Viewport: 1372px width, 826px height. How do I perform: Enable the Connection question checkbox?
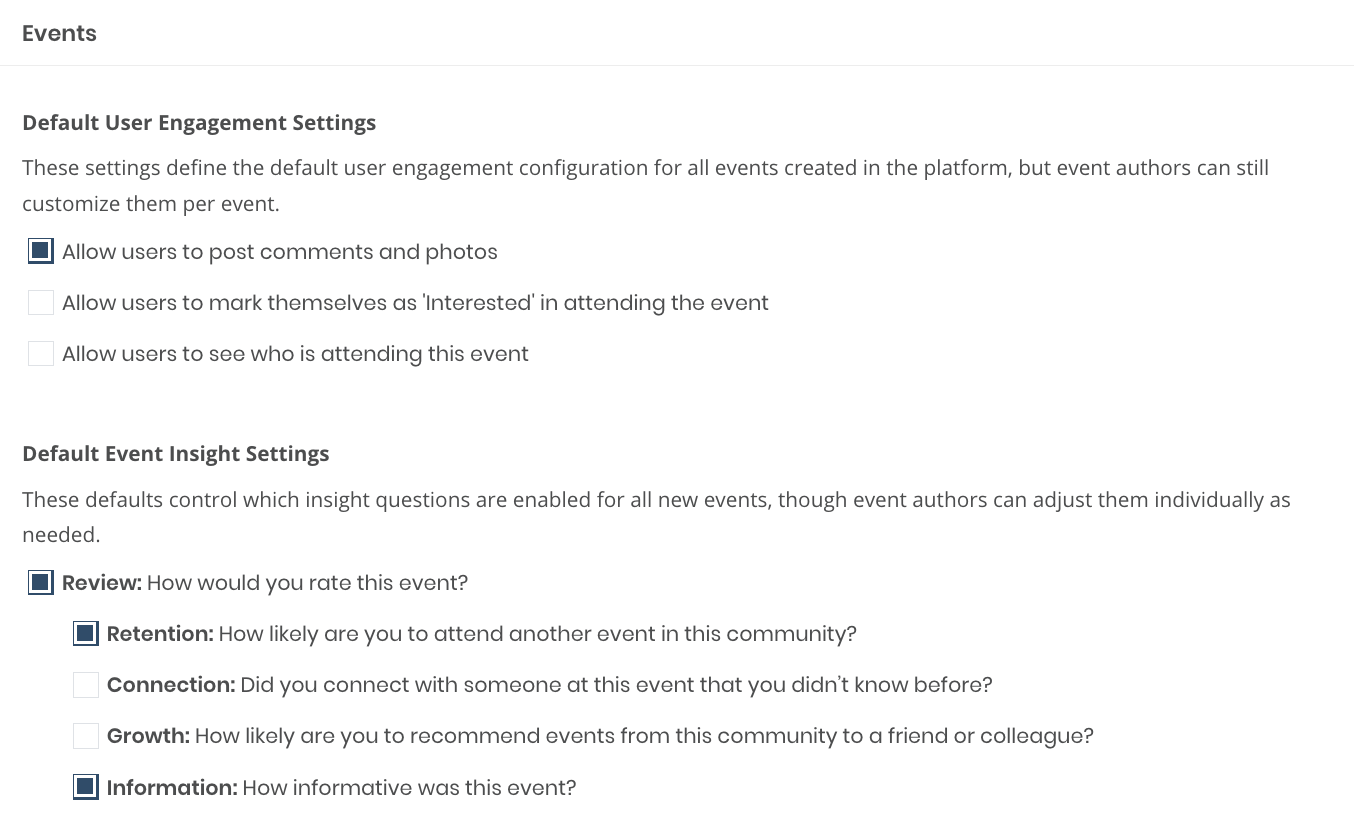(x=86, y=684)
